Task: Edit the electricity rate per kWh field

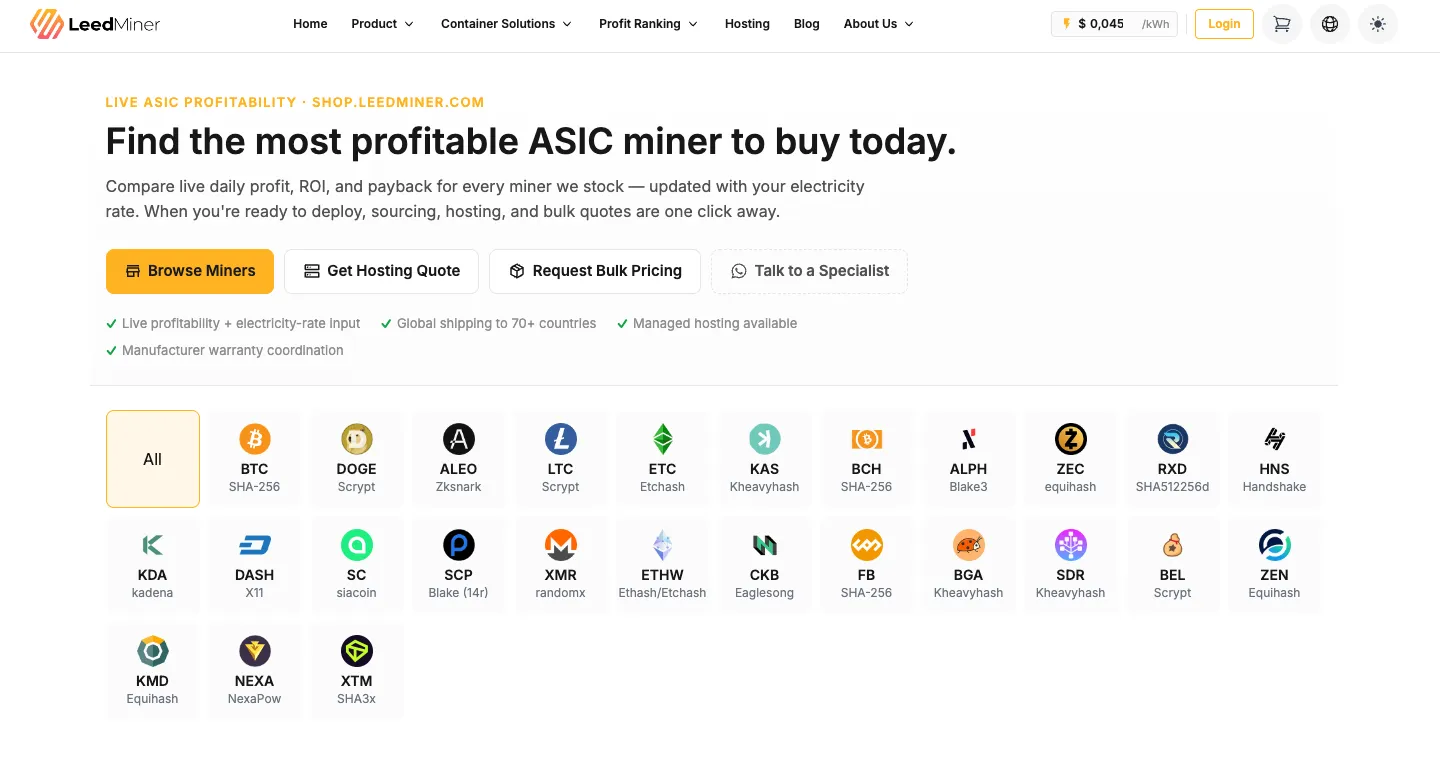Action: (1114, 24)
